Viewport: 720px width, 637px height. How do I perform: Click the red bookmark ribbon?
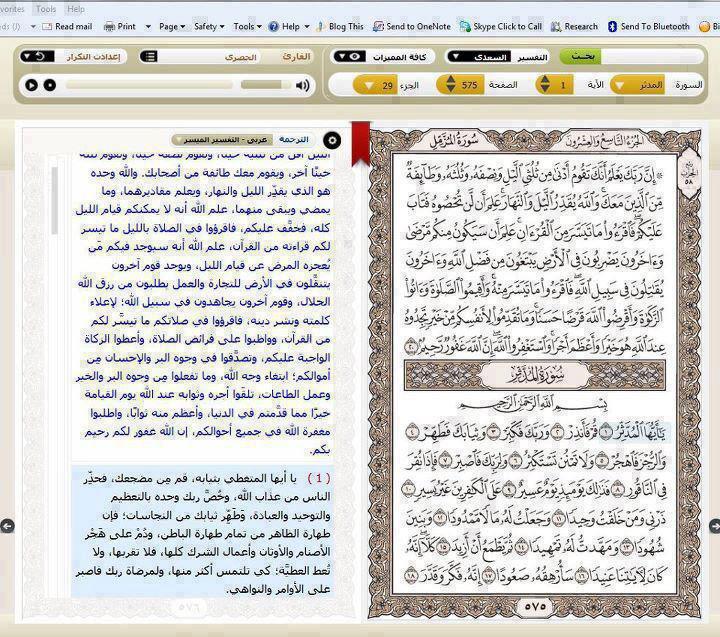click(360, 142)
